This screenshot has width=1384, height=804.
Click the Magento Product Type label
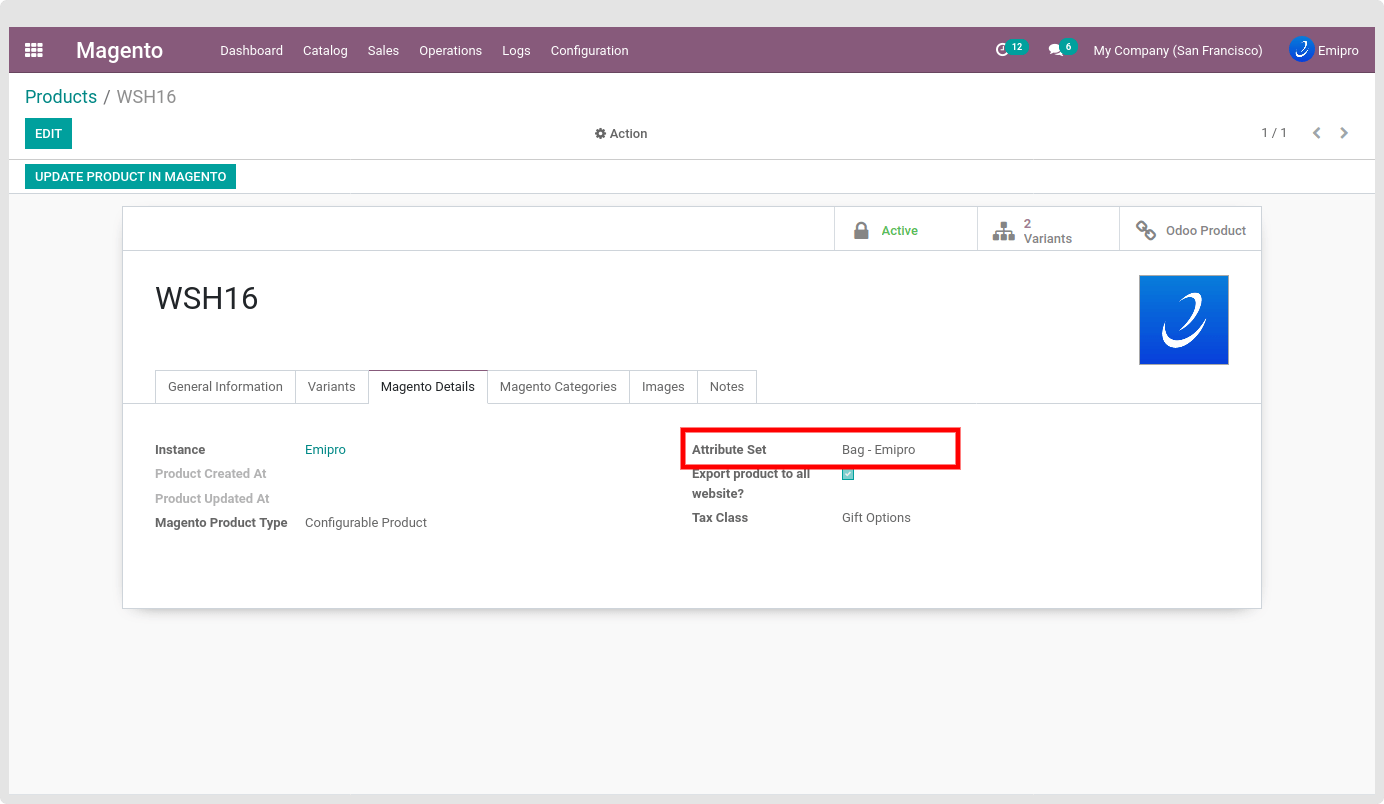(221, 523)
